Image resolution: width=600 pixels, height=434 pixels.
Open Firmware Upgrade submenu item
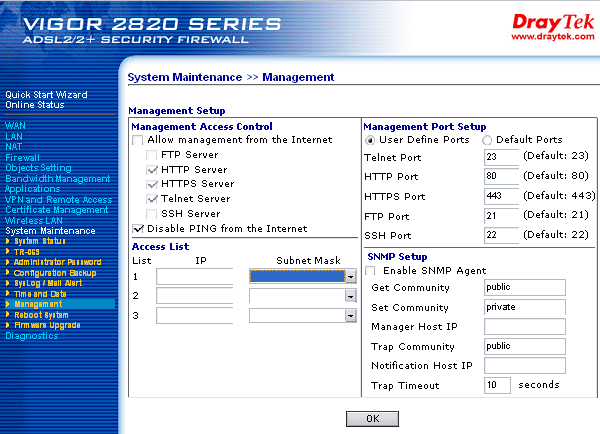[47, 325]
